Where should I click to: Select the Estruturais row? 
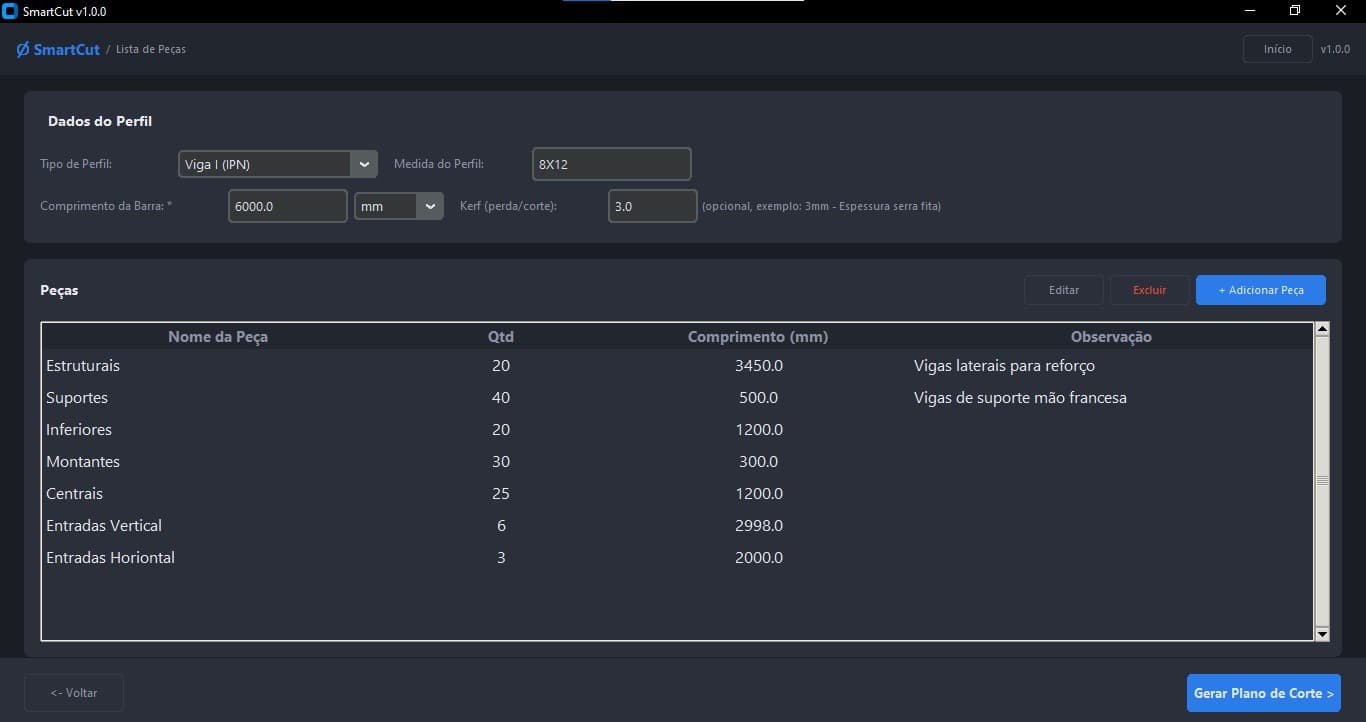tap(677, 366)
